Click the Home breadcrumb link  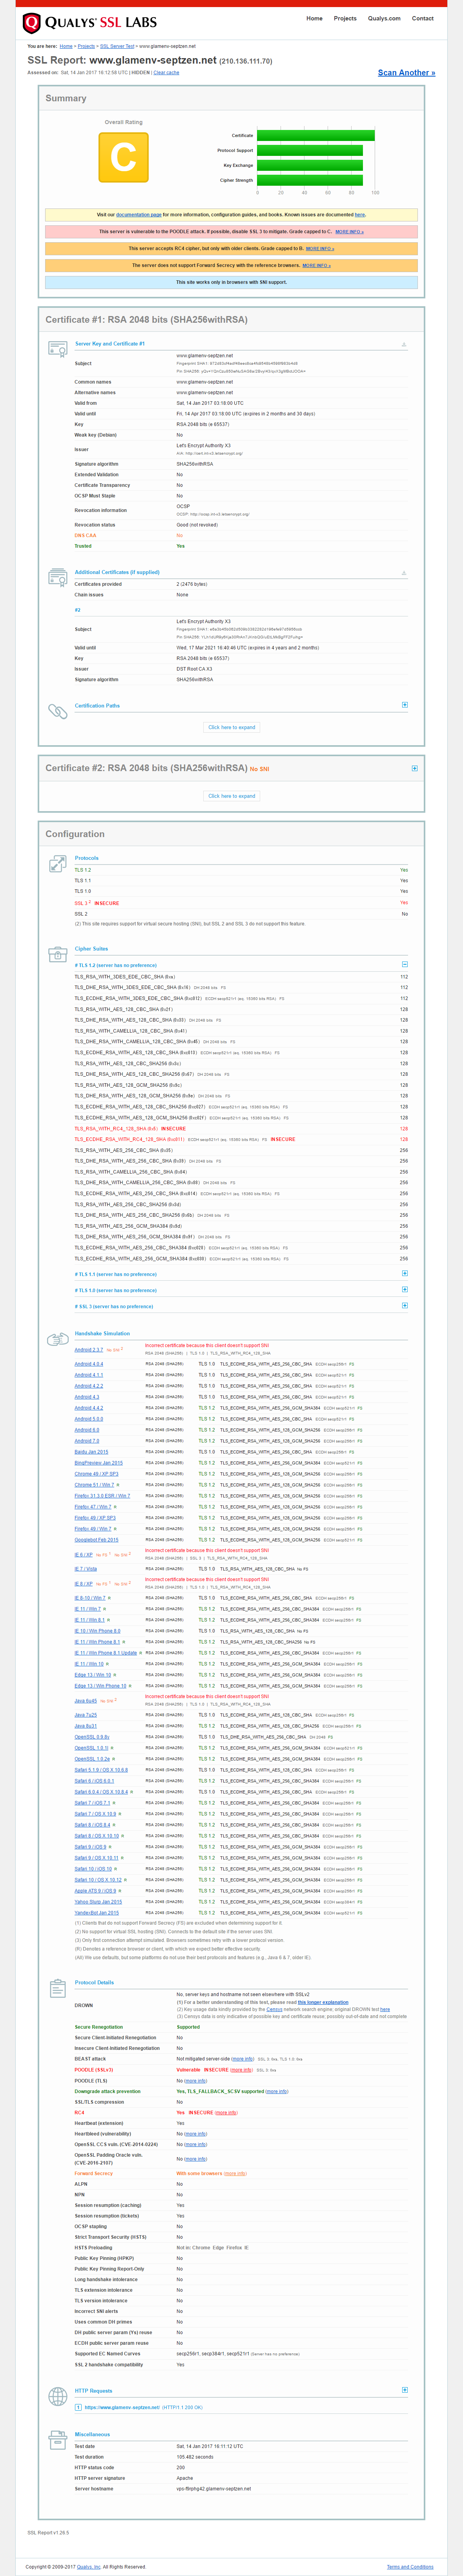pyautogui.click(x=66, y=46)
